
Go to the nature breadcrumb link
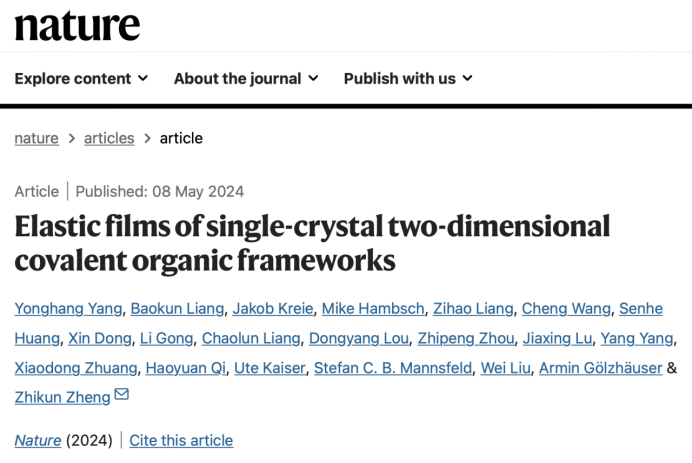[x=36, y=138]
